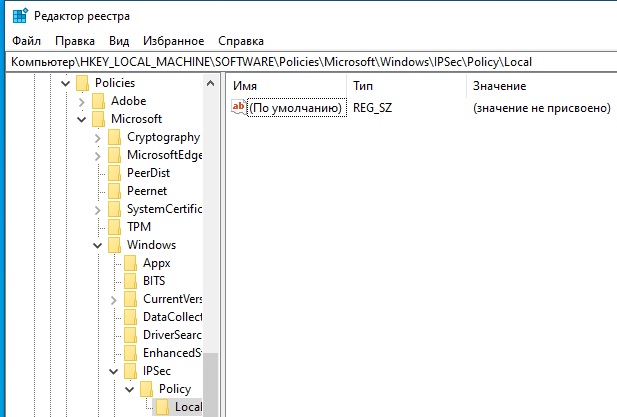The width and height of the screenshot is (617, 417).
Task: Click the Cryptography folder icon
Action: point(114,137)
